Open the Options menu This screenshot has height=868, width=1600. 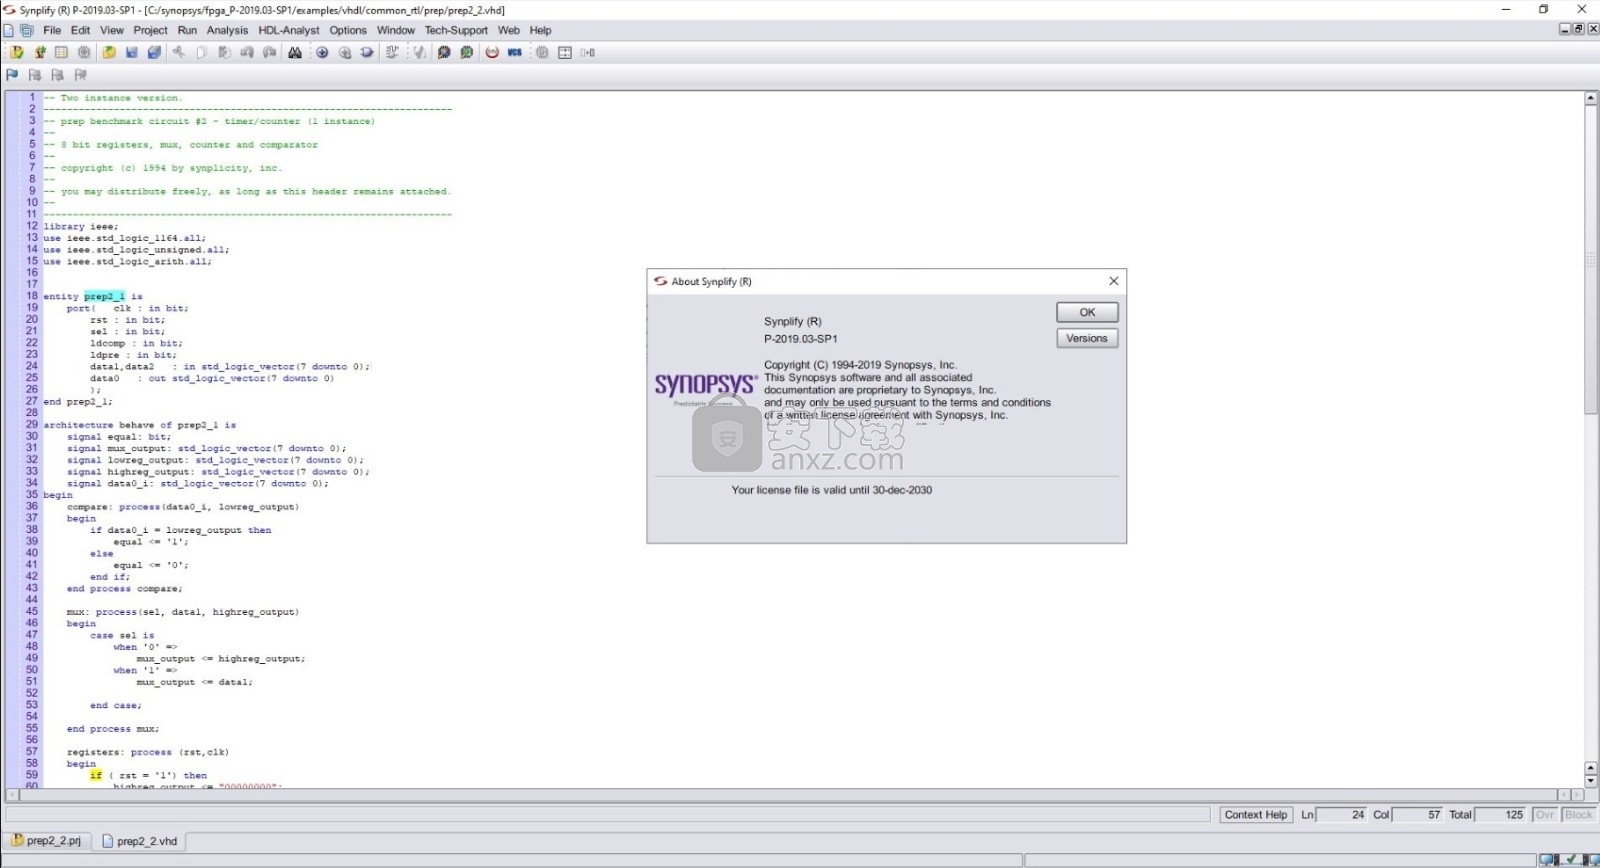tap(348, 30)
